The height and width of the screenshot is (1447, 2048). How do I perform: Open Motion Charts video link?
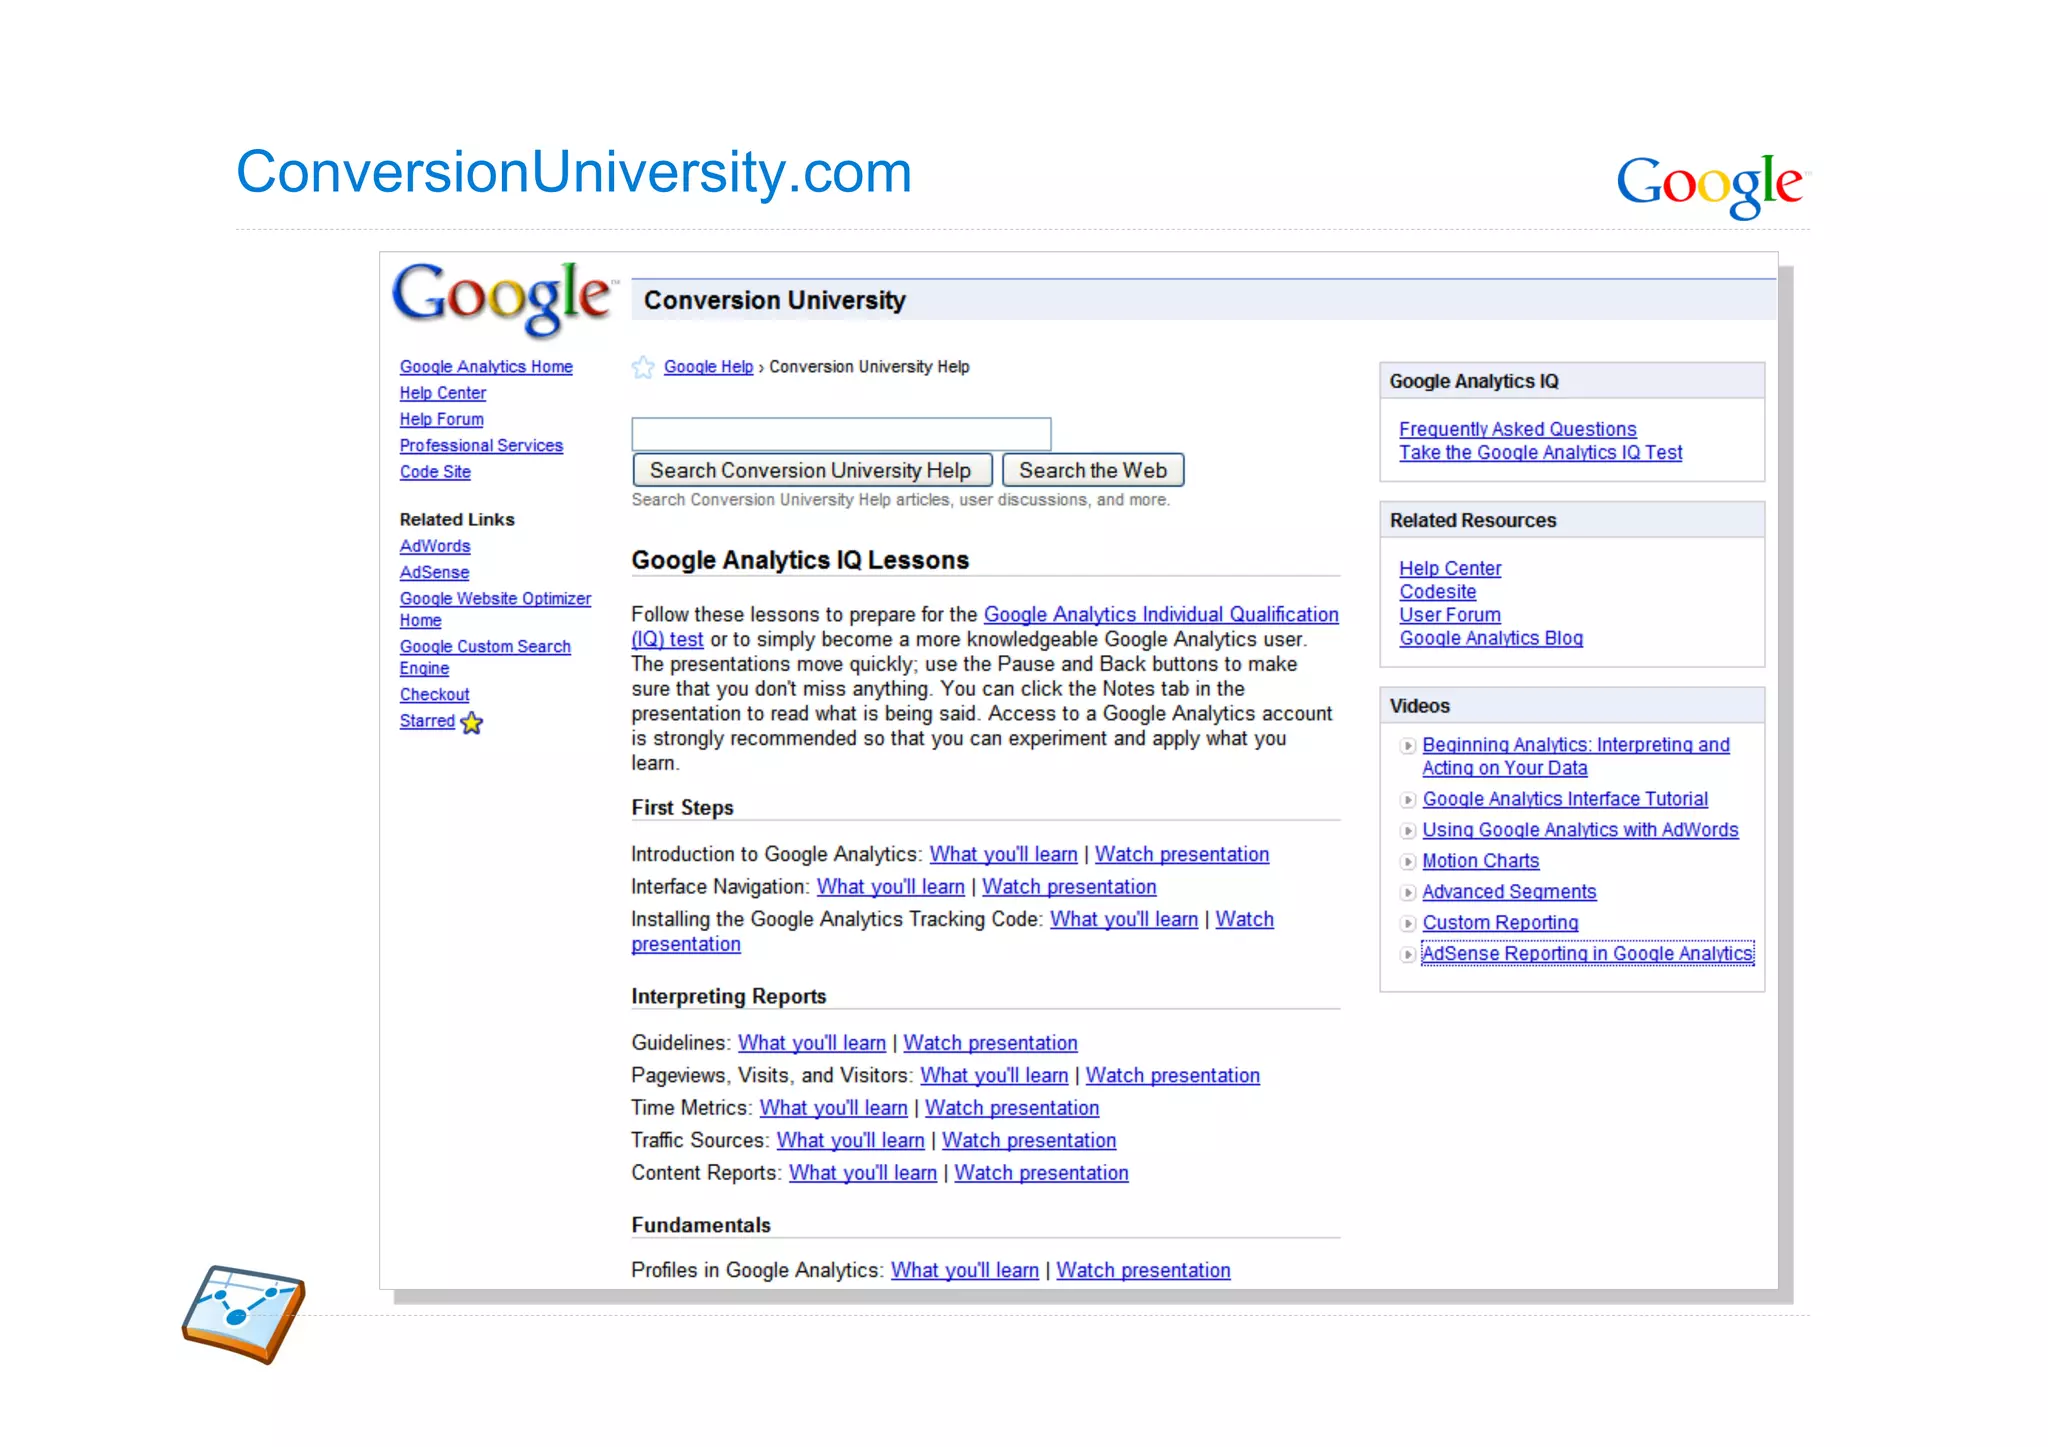[x=1480, y=861]
